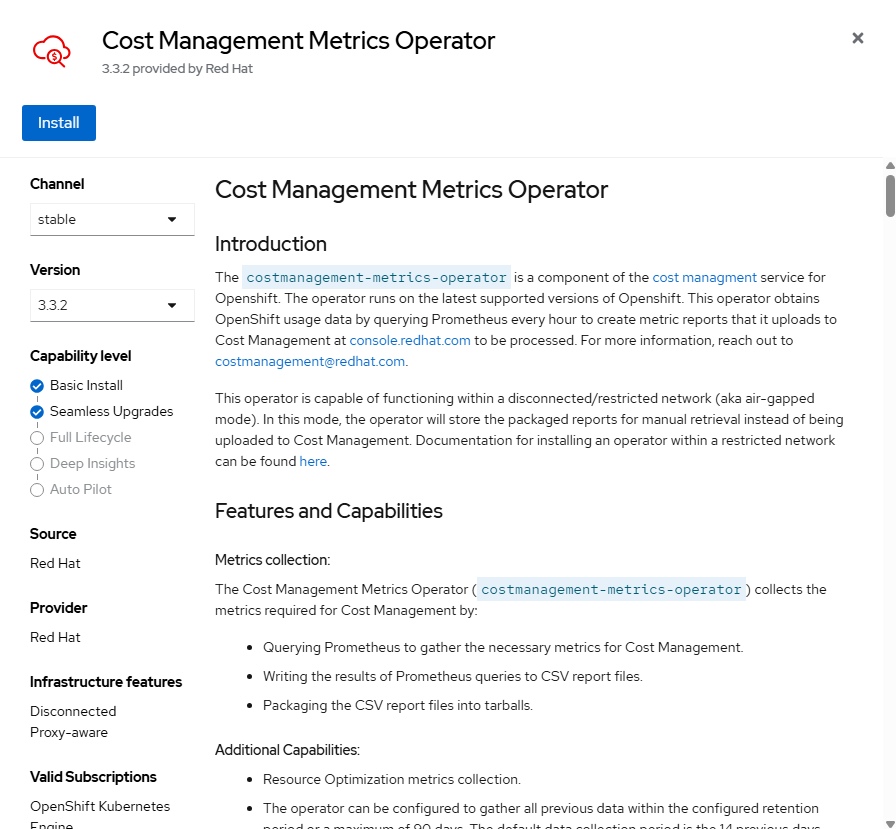Click the '3.3.2 provided by Red Hat' subtitle
Image resolution: width=896 pixels, height=829 pixels.
click(177, 69)
